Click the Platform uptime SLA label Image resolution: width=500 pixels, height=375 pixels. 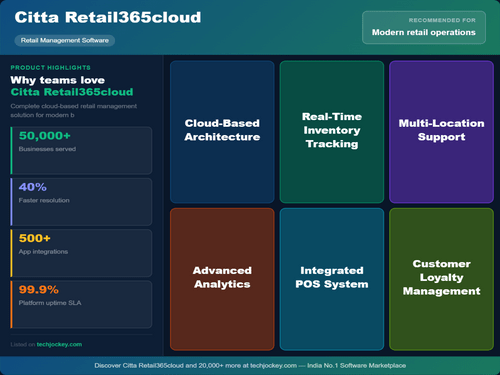click(x=50, y=303)
